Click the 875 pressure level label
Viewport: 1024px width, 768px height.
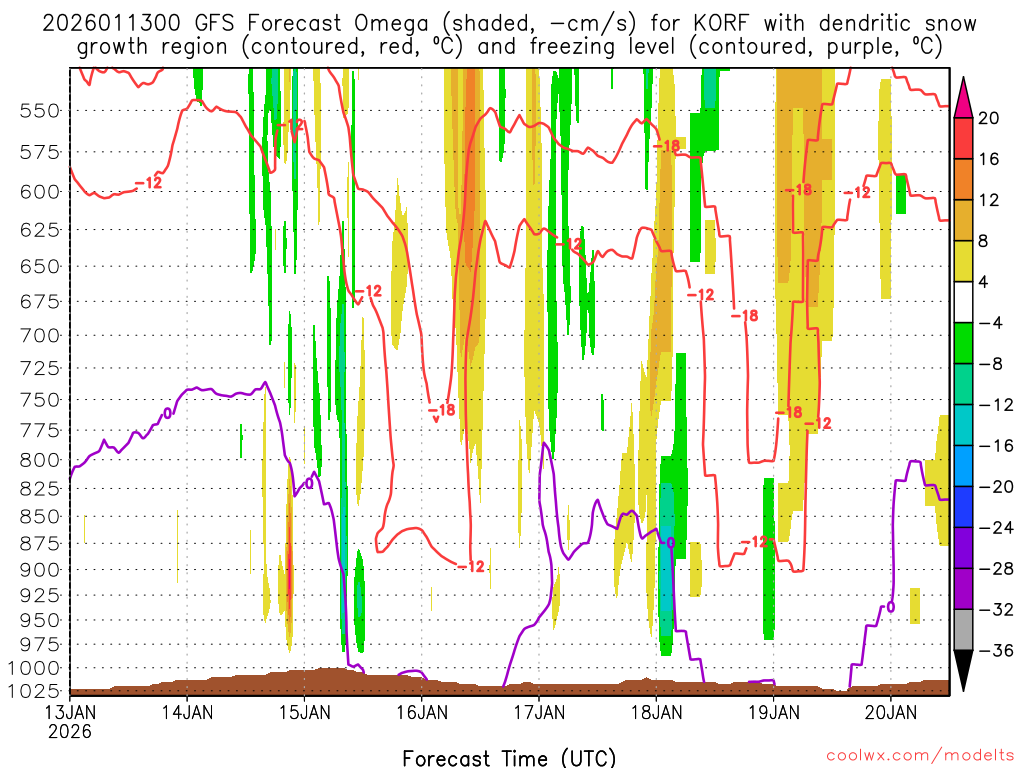point(39,543)
